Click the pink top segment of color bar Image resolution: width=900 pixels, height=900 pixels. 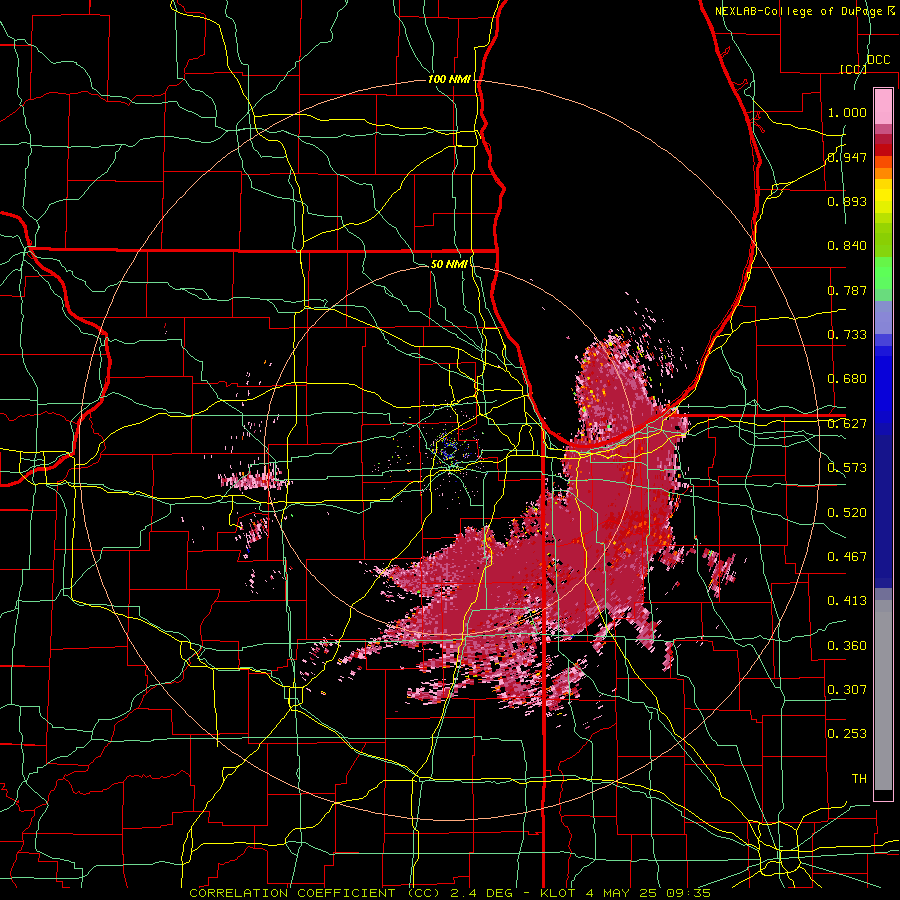tap(883, 106)
